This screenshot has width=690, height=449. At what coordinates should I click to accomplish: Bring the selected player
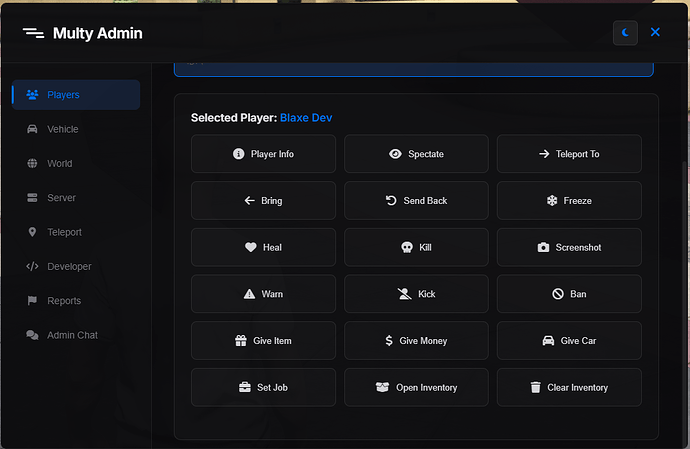click(x=263, y=200)
